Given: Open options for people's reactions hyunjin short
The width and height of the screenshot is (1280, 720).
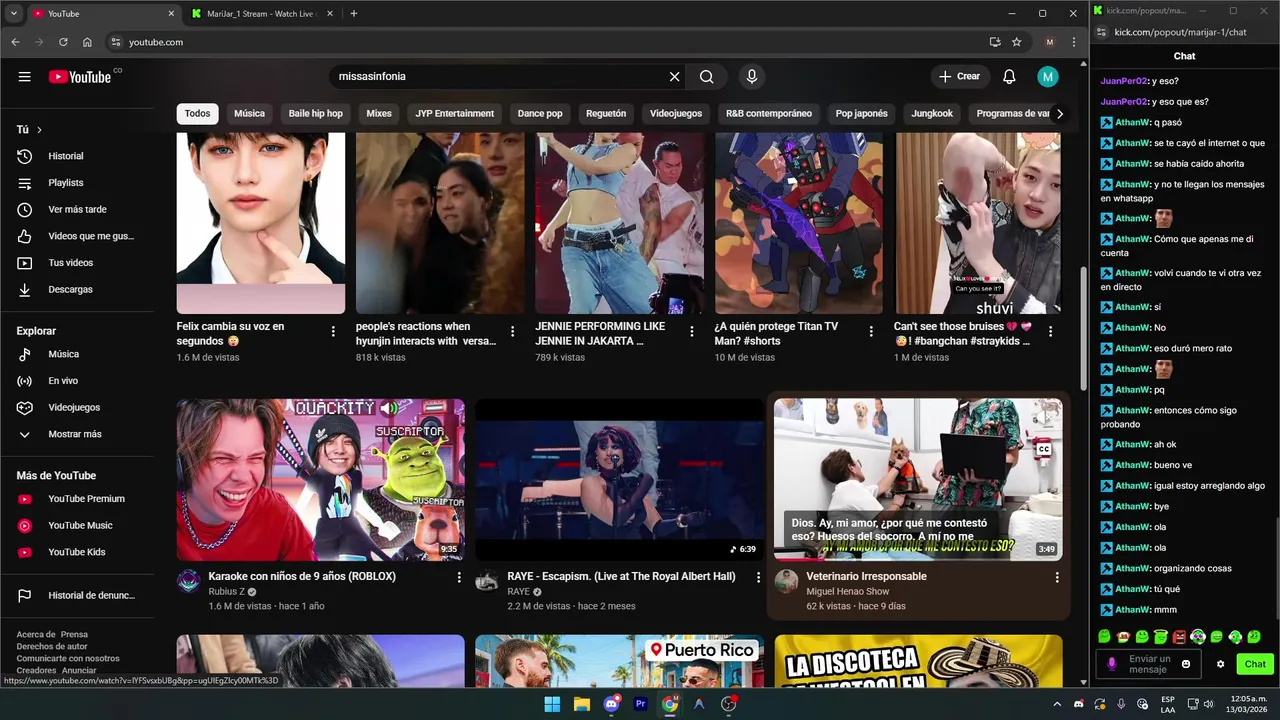Looking at the screenshot, I should pyautogui.click(x=512, y=331).
